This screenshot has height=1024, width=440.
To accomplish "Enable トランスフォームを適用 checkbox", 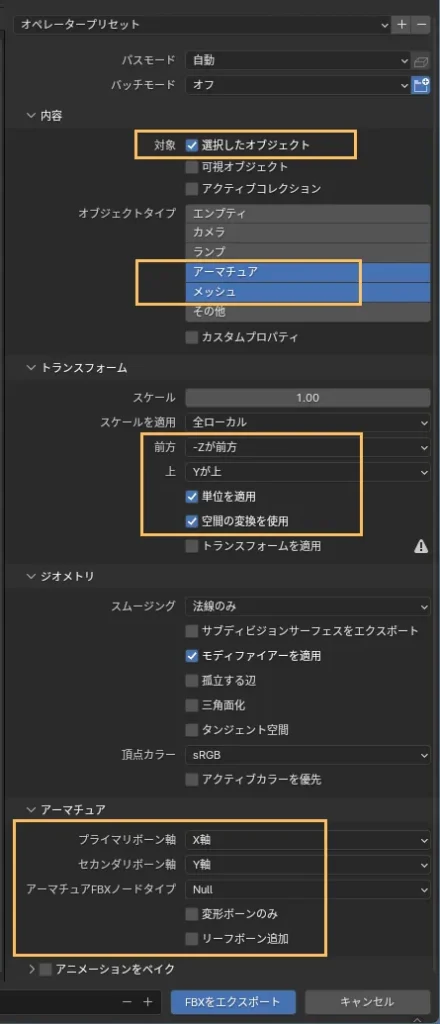I will point(191,547).
